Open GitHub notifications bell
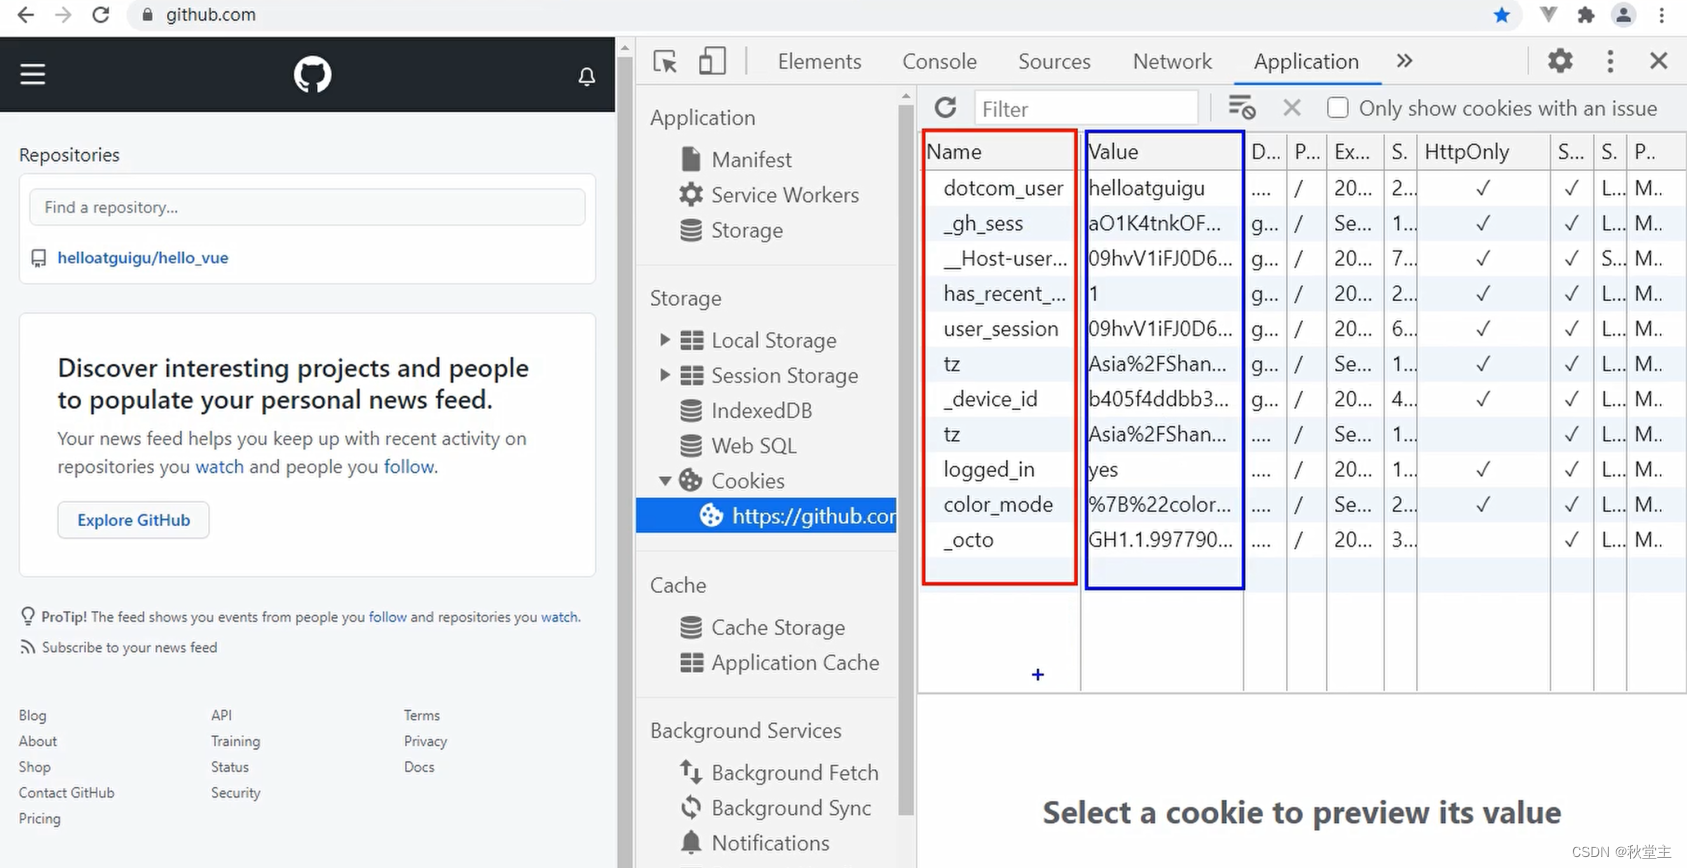1687x868 pixels. 587,76
